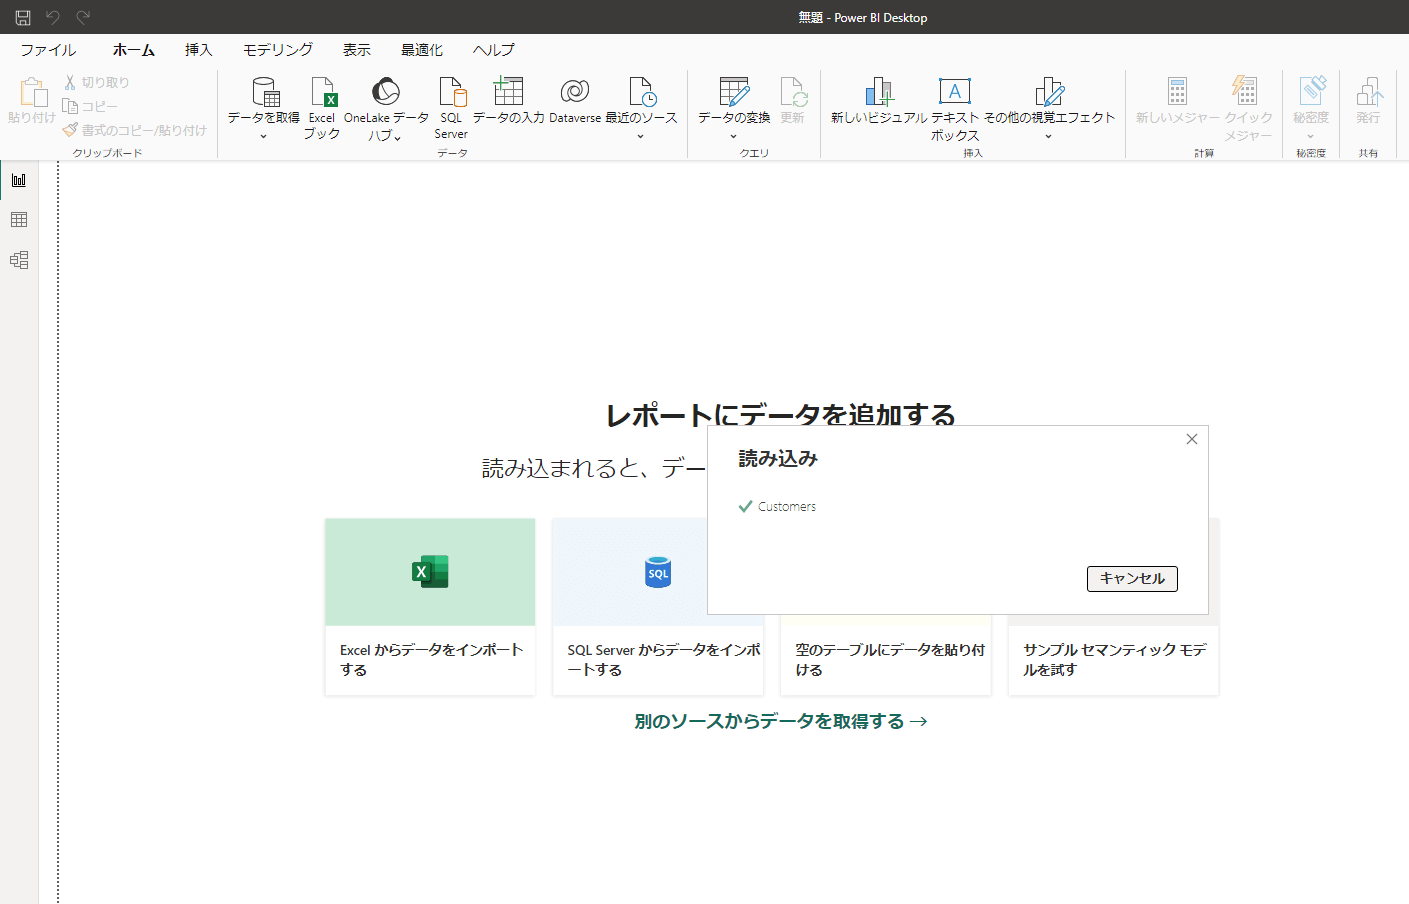Screen dimensions: 1409x904
Task: Expand その他の視覚エフェクト dropdown
Action: point(1048,136)
